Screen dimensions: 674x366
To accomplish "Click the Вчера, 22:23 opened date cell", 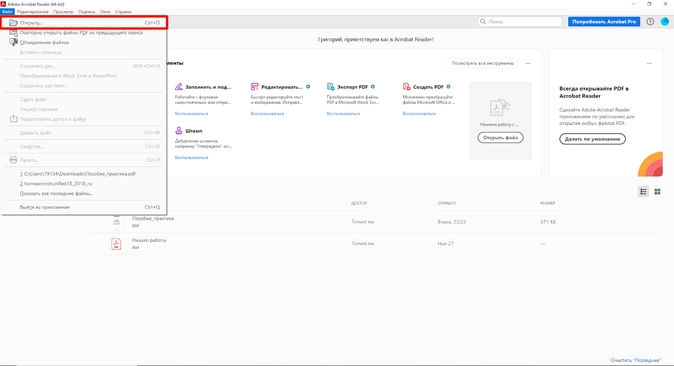I will (451, 222).
